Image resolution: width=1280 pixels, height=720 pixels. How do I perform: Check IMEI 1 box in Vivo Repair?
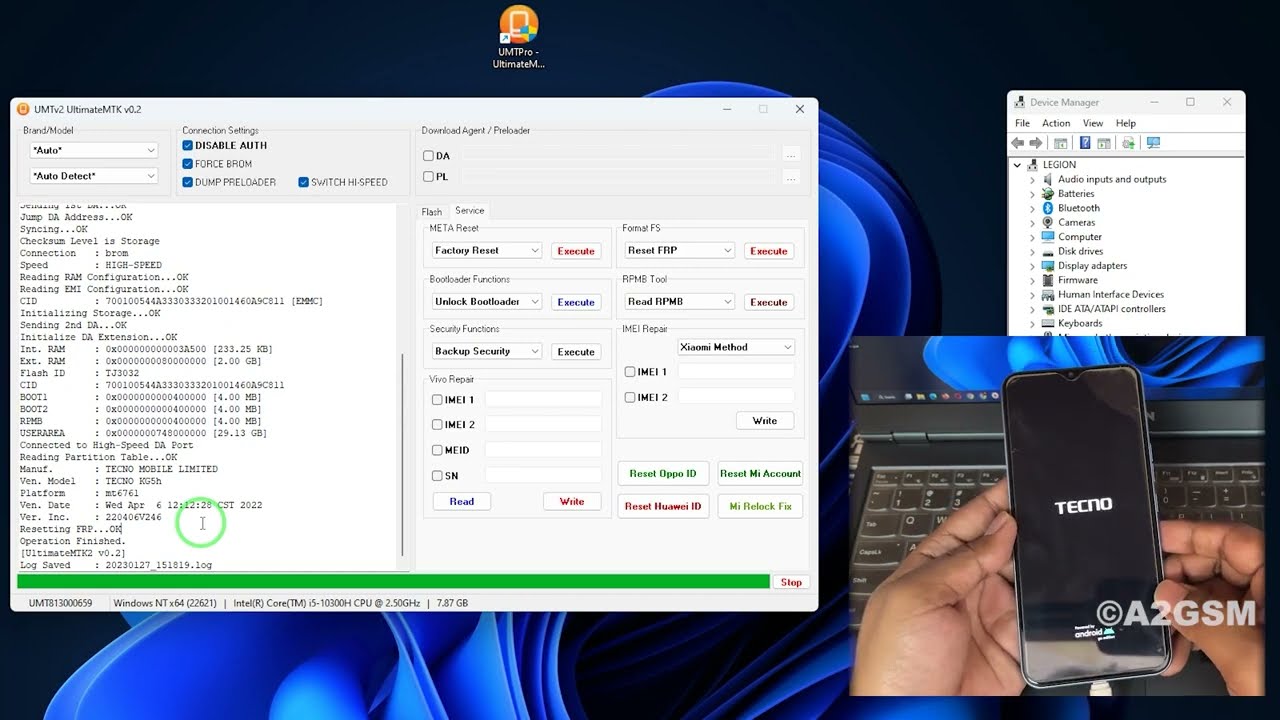(437, 400)
